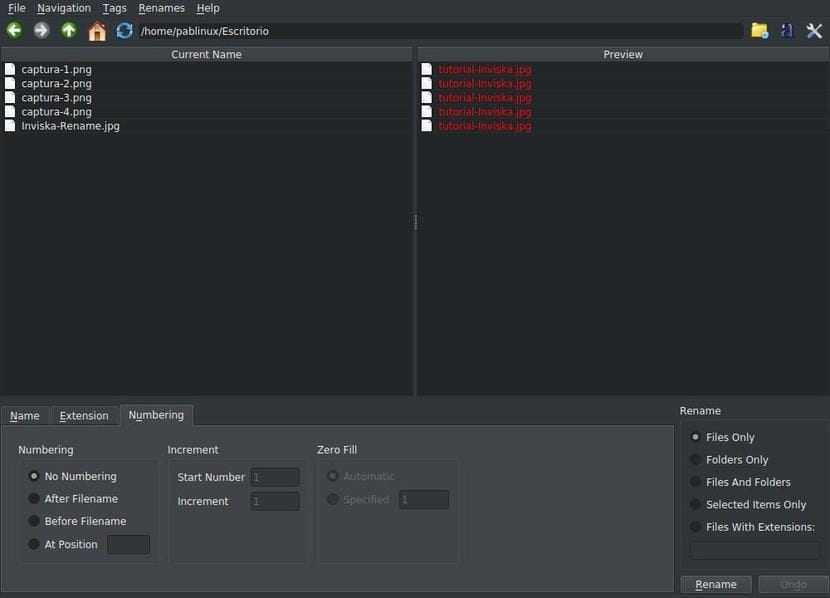The height and width of the screenshot is (598, 830).
Task: Go up one directory level
Action: point(68,30)
